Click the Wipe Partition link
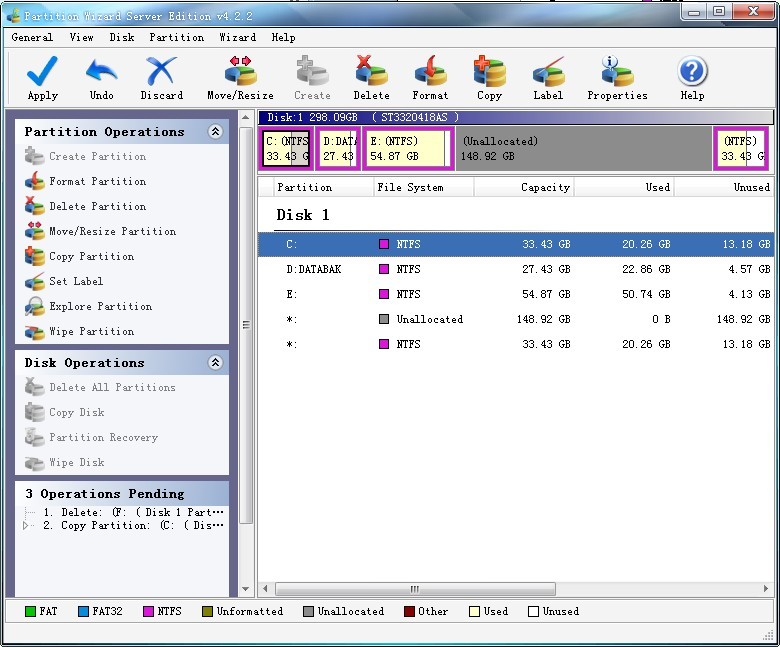 pos(92,331)
